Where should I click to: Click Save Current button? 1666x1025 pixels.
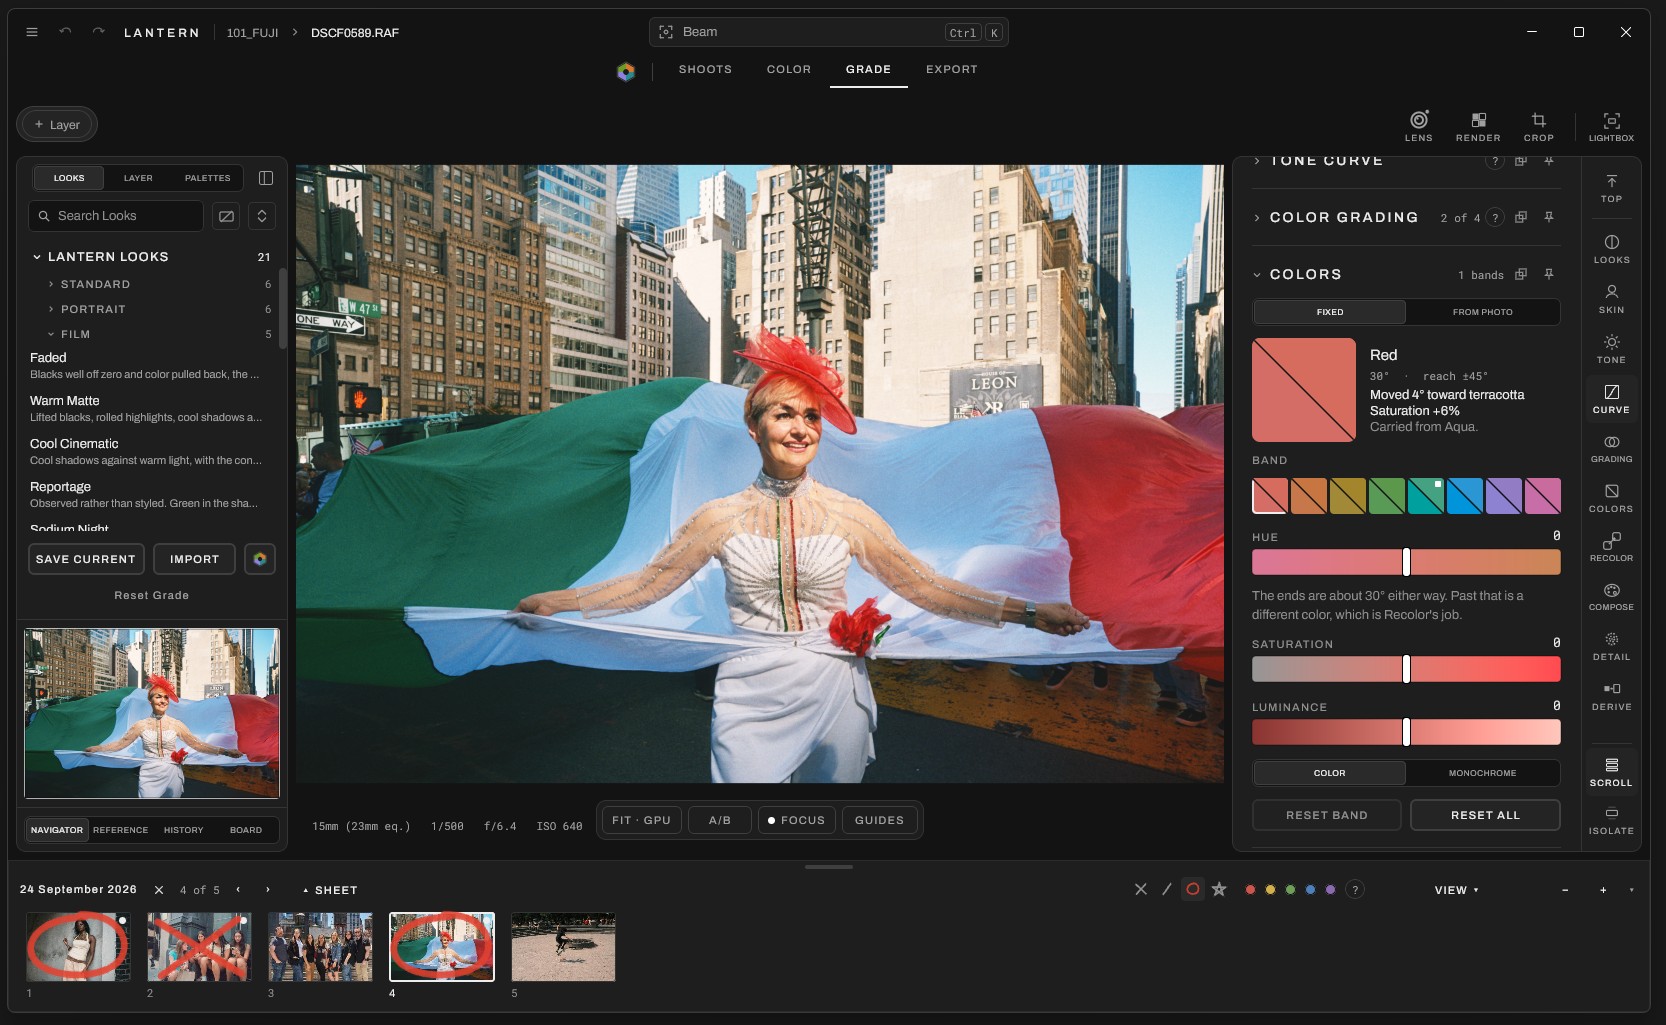point(86,559)
